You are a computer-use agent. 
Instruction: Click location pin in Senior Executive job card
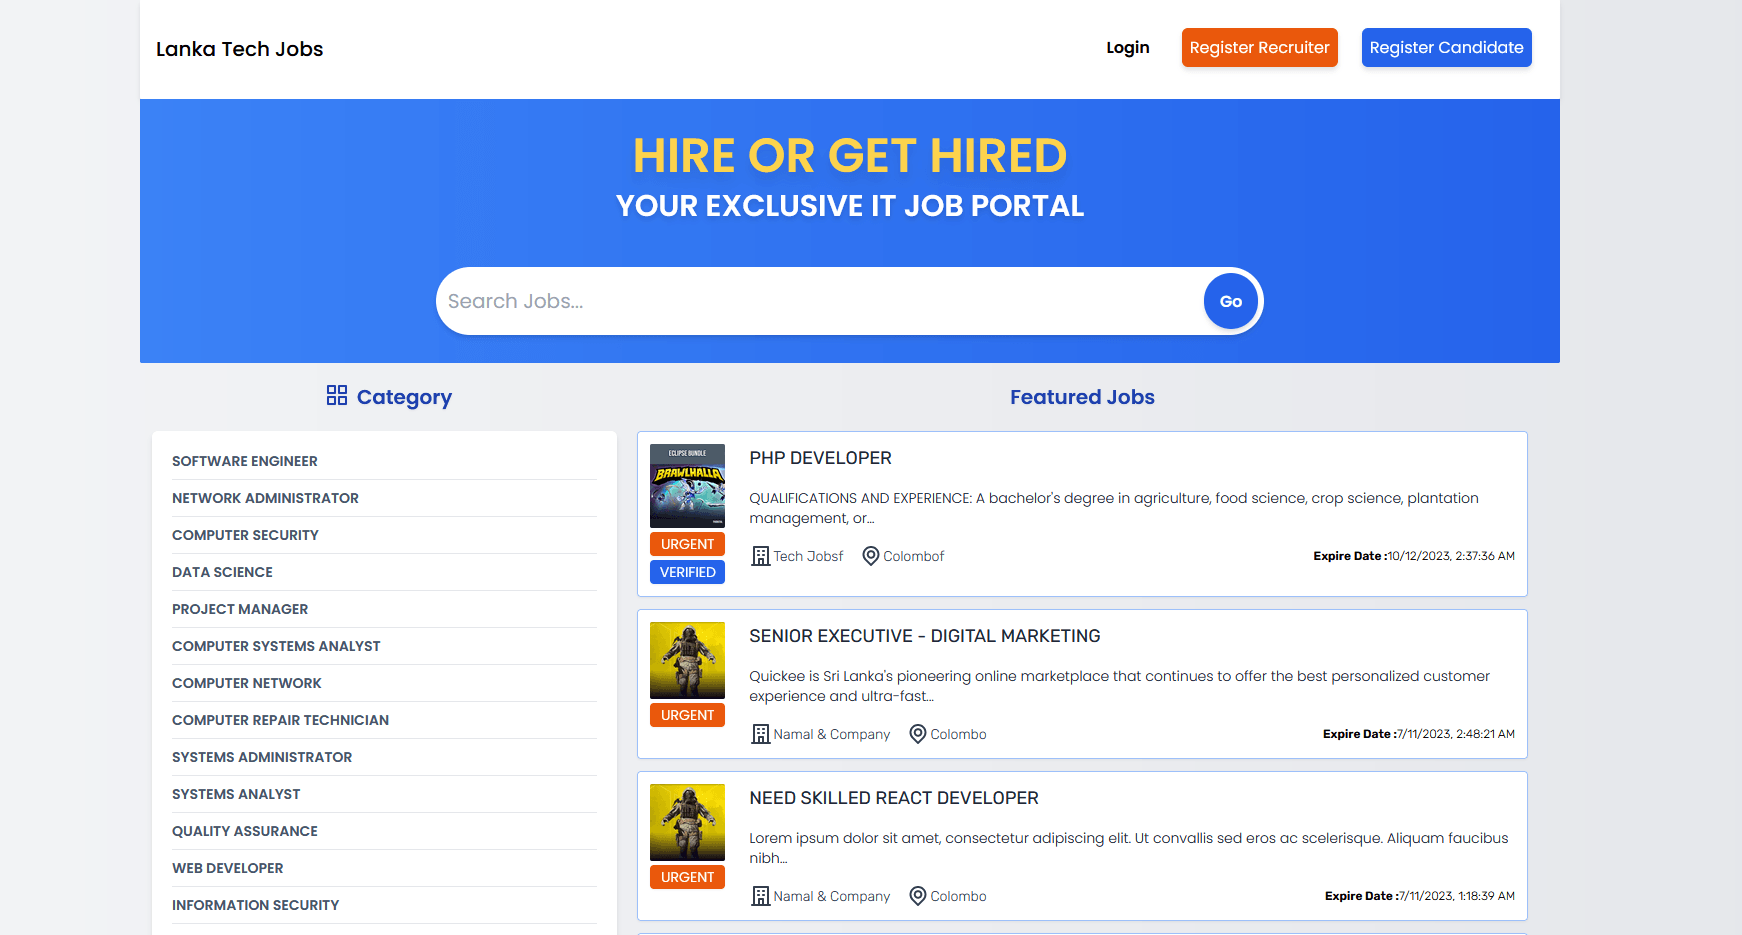pos(917,734)
